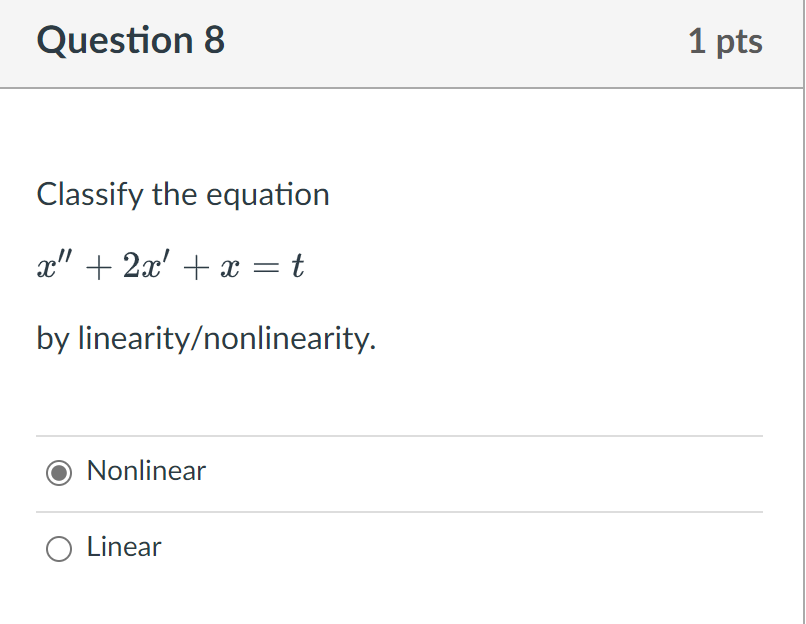
Task: Click the Nonlinear answer label text
Action: (x=146, y=471)
